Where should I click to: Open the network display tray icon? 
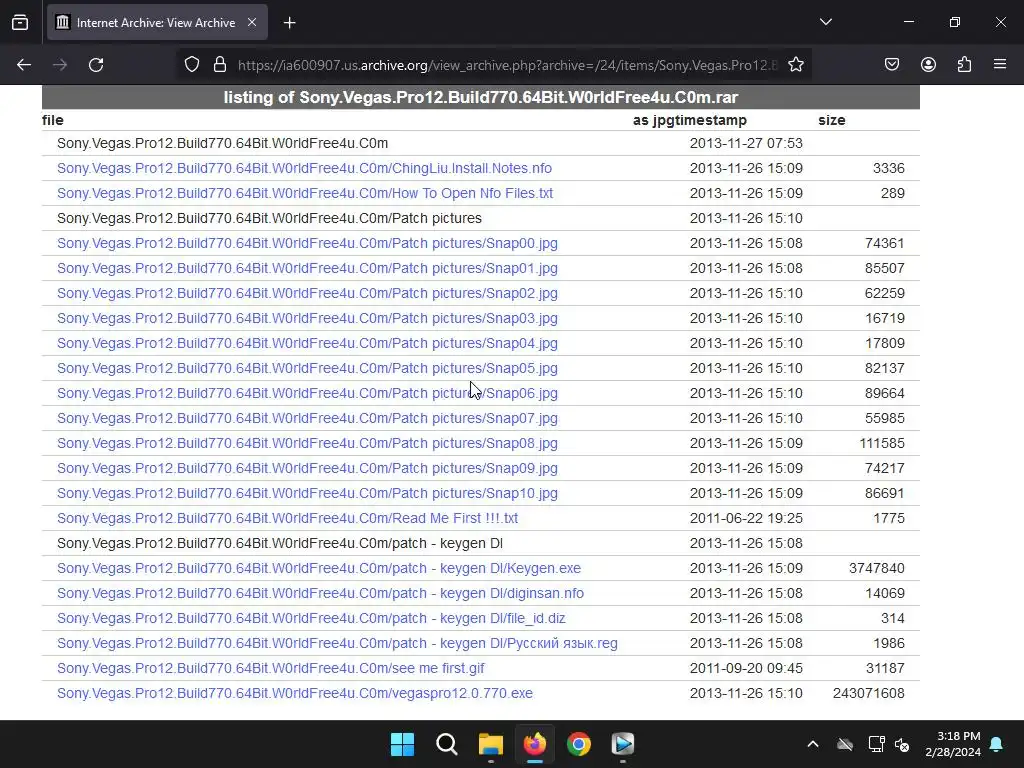coord(876,744)
